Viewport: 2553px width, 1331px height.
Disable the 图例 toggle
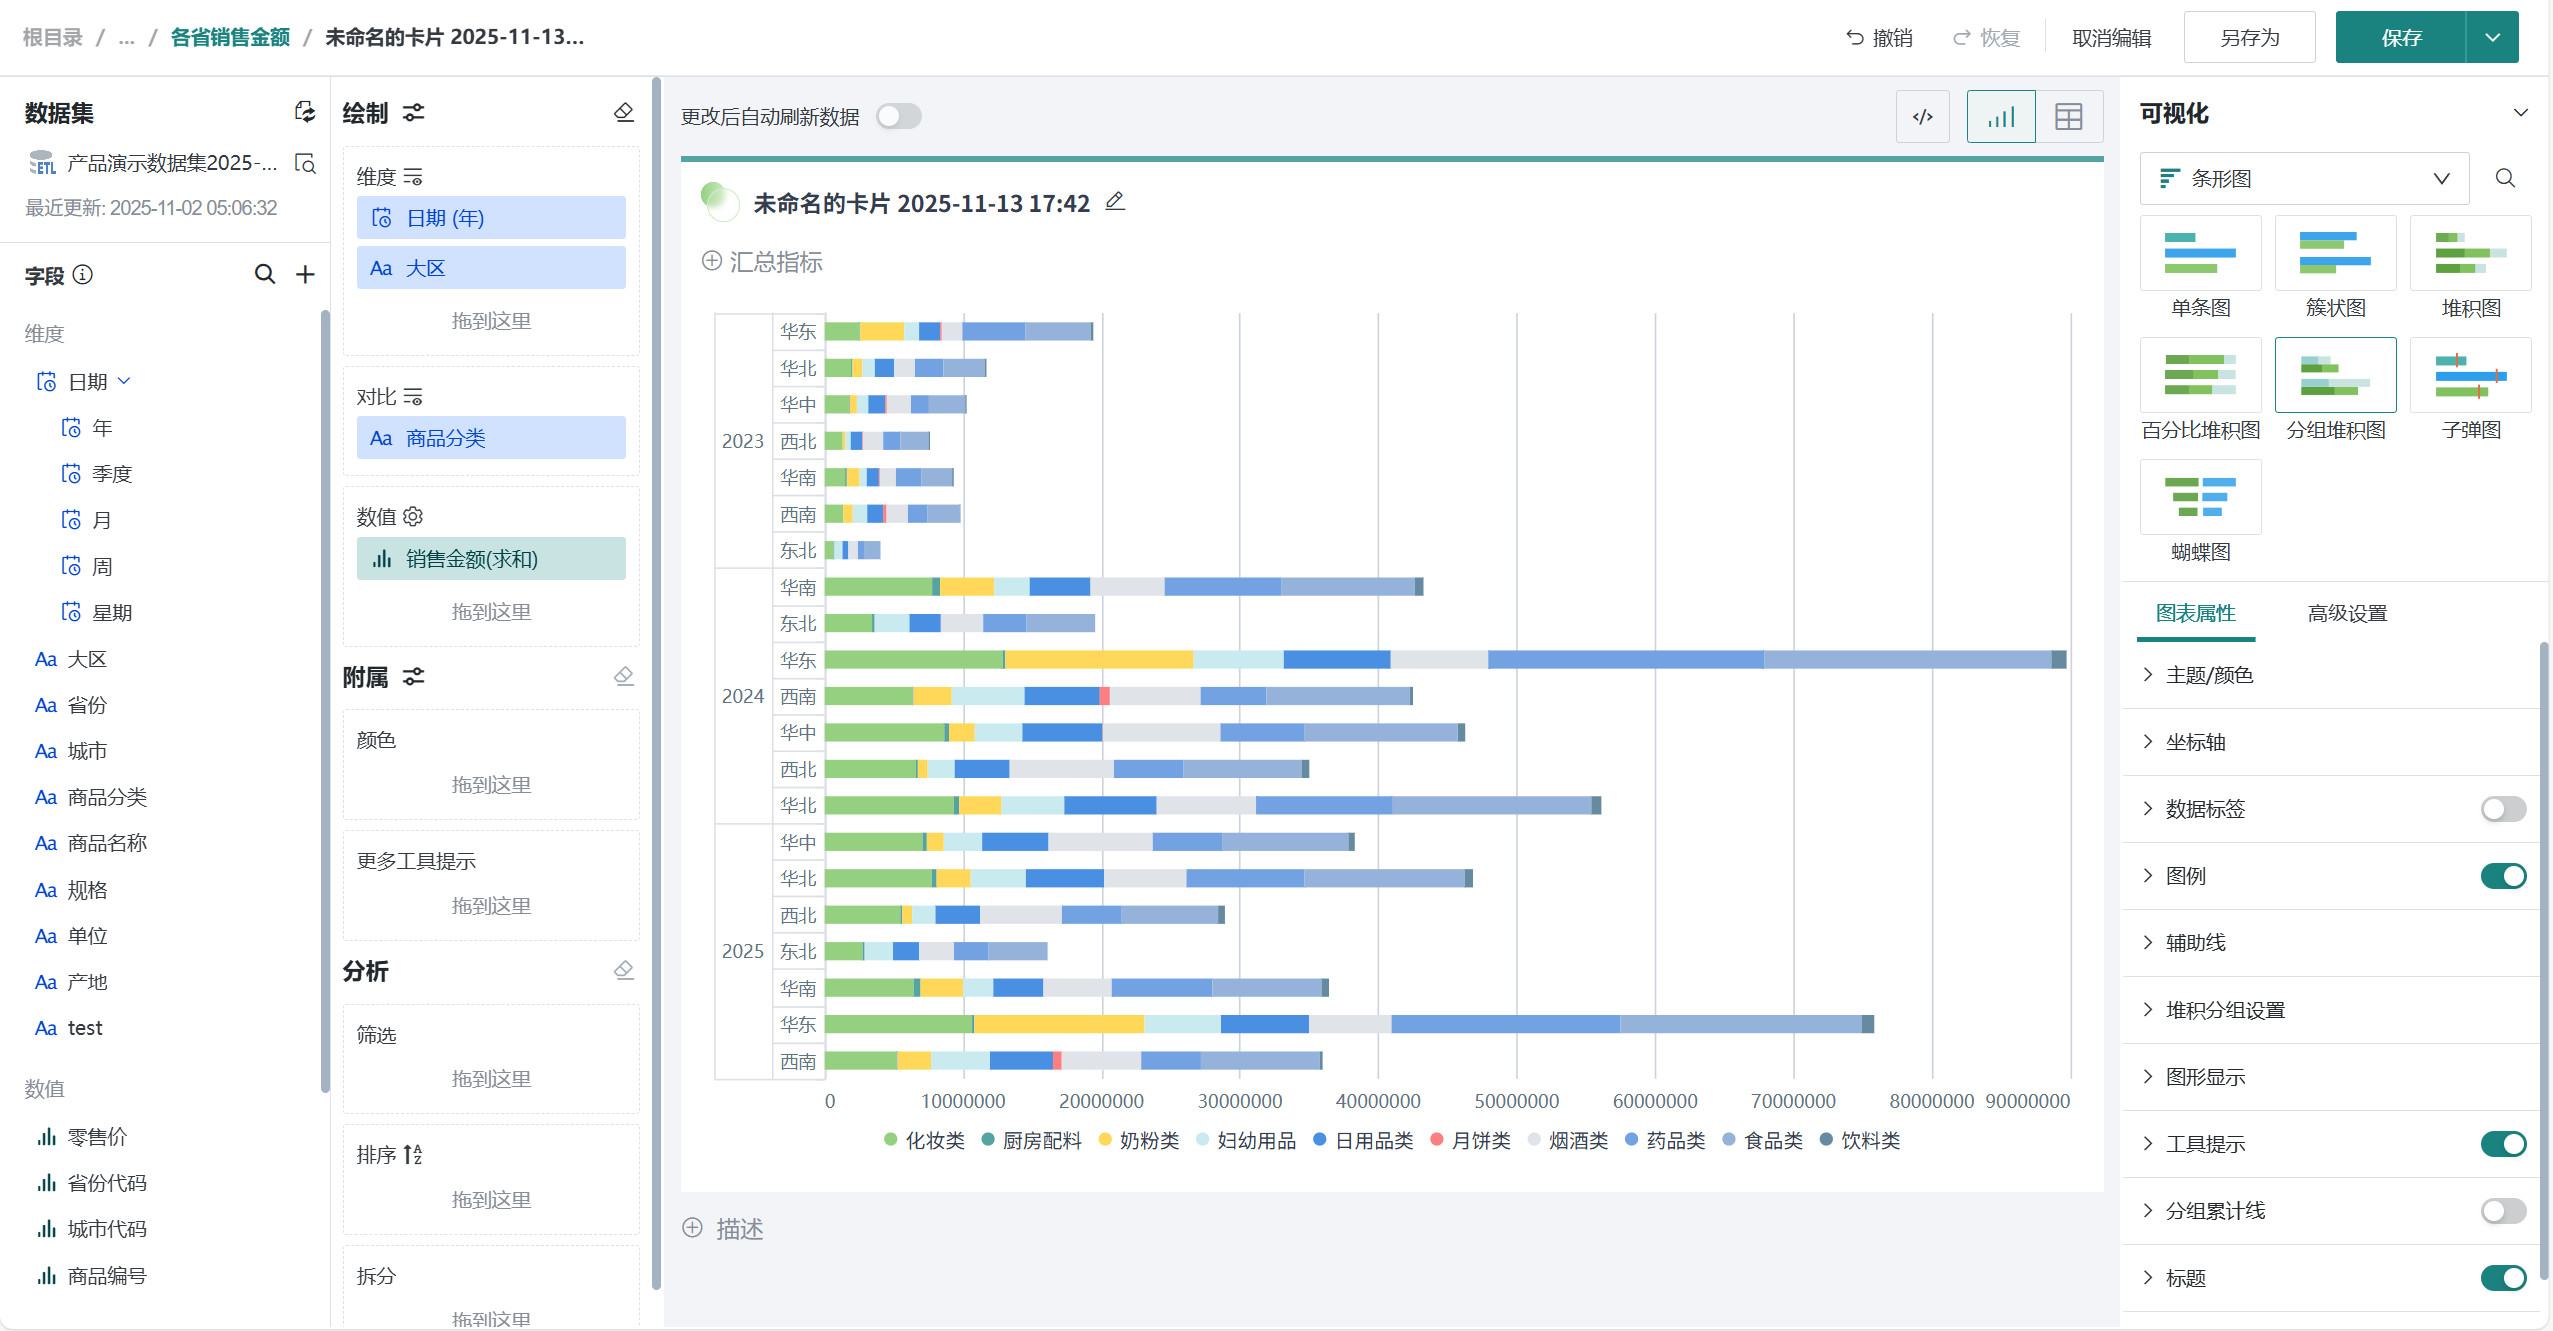pos(2502,876)
